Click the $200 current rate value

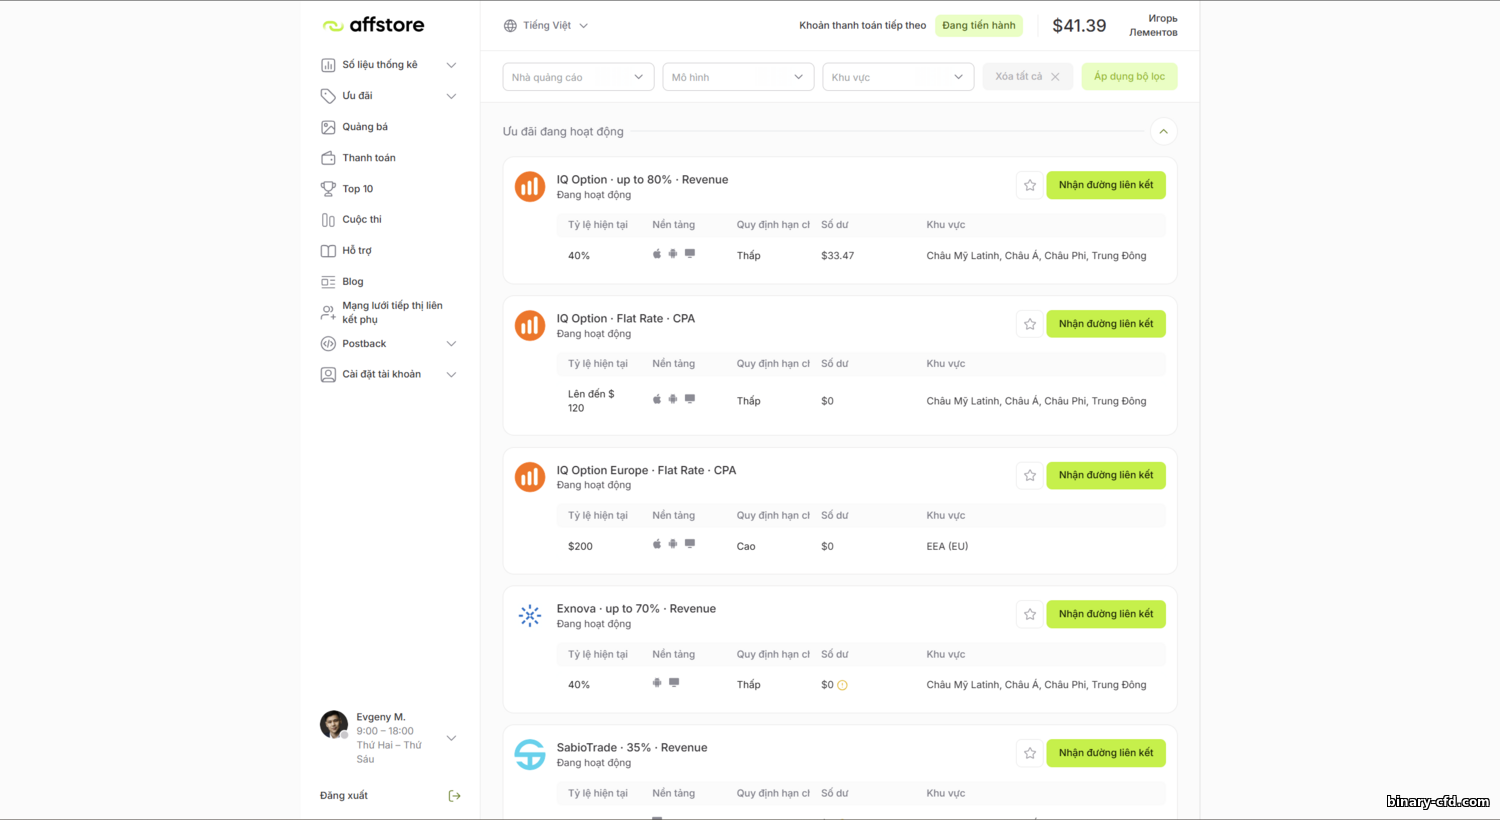click(580, 547)
